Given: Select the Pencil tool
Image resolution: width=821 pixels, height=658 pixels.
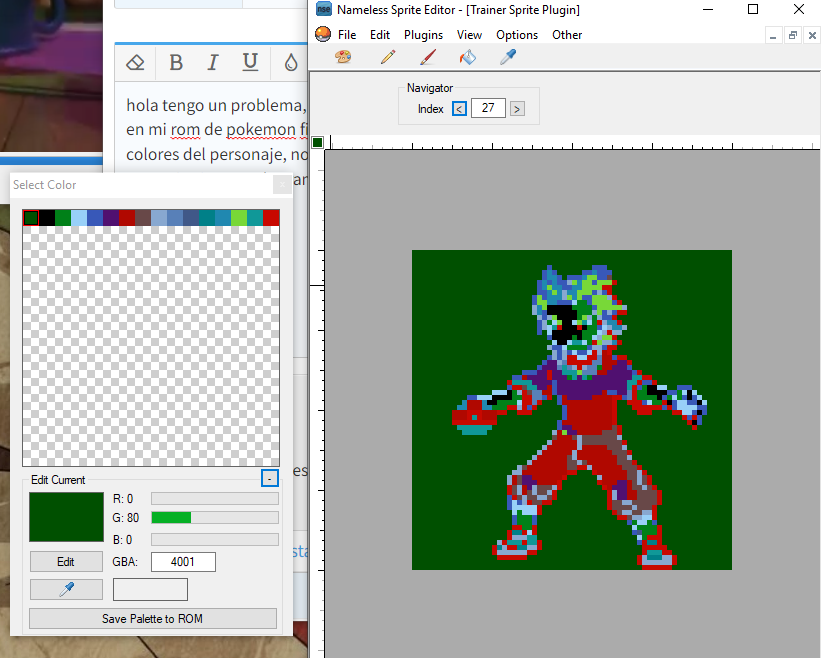Looking at the screenshot, I should [x=388, y=58].
